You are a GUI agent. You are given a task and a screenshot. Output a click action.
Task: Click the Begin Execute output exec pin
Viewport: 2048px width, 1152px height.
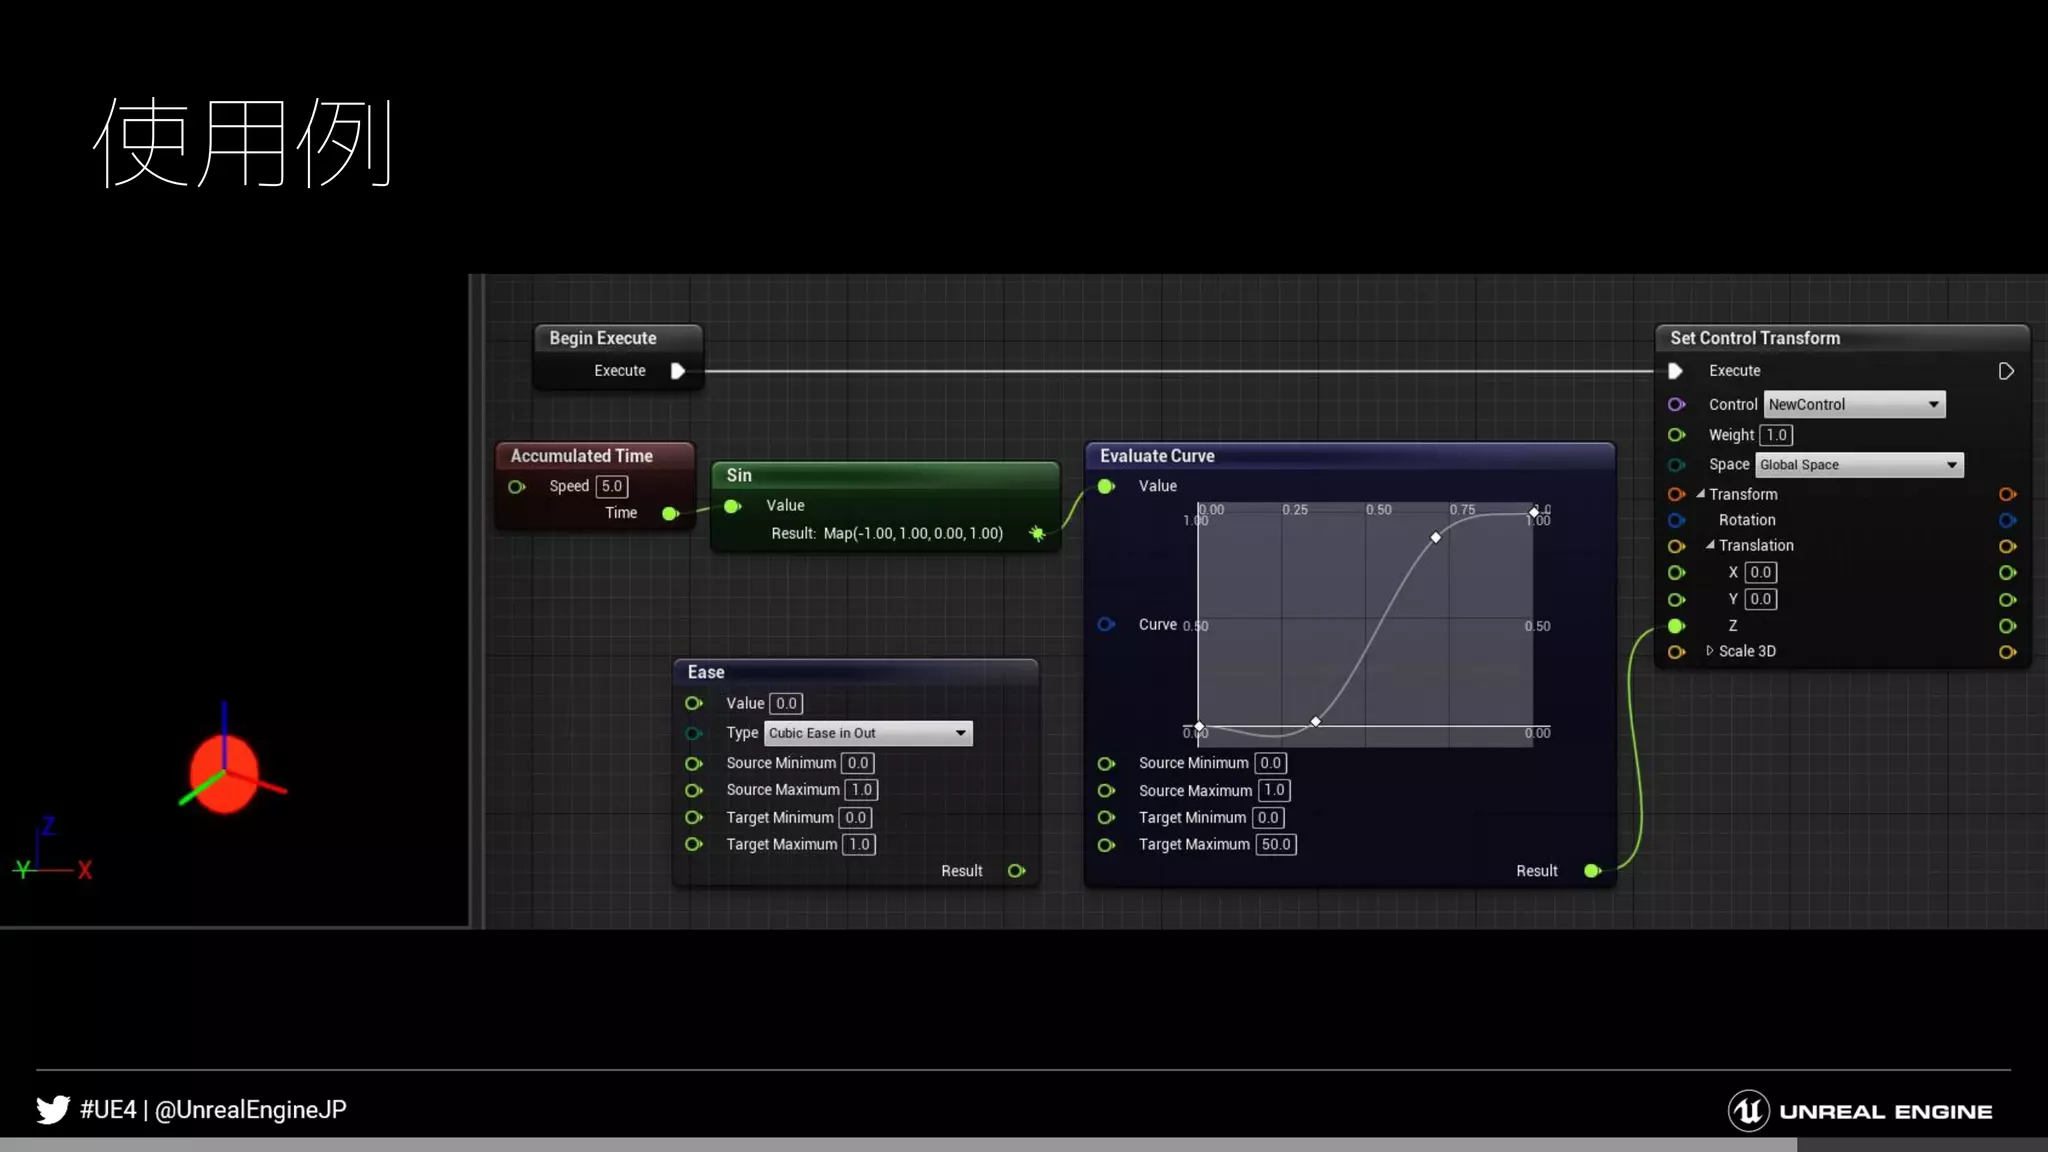coord(677,371)
